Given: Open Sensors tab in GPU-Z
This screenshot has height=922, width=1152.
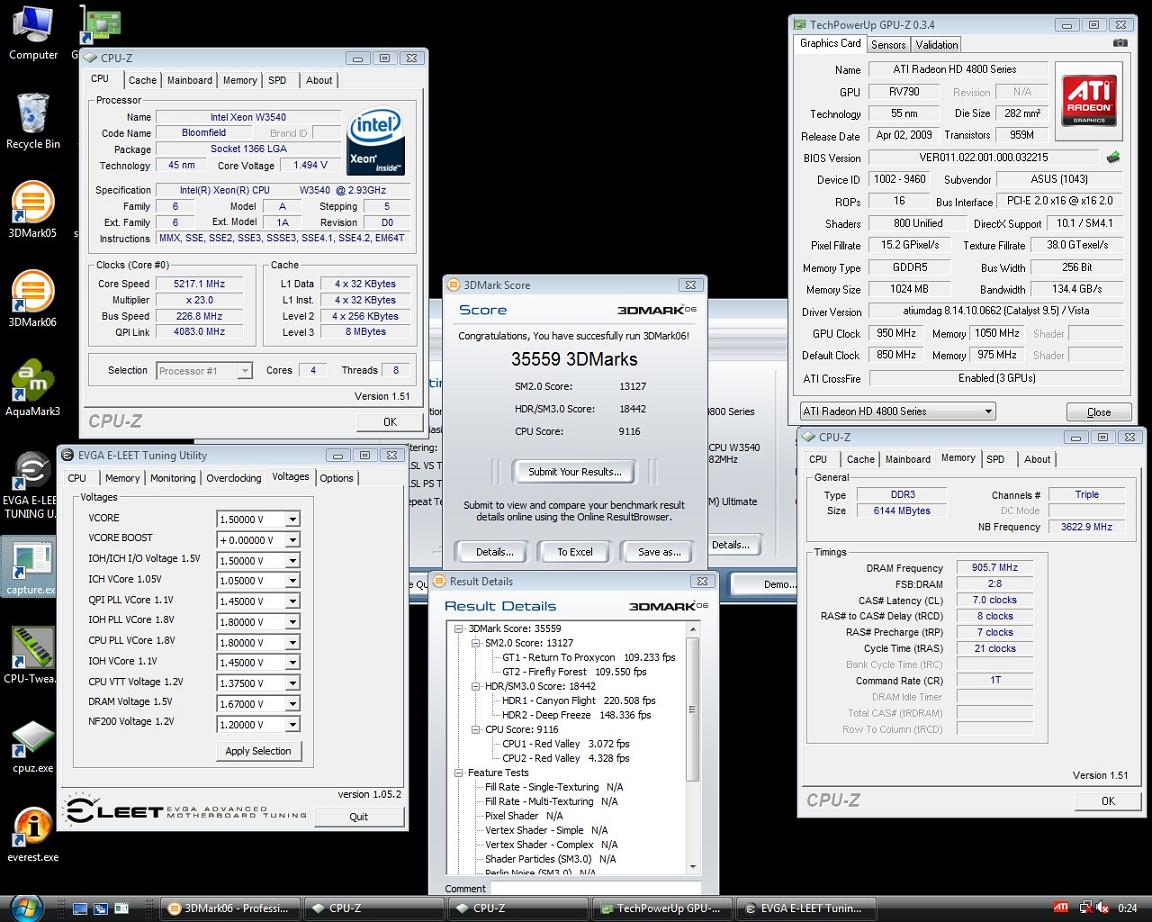Looking at the screenshot, I should 888,45.
